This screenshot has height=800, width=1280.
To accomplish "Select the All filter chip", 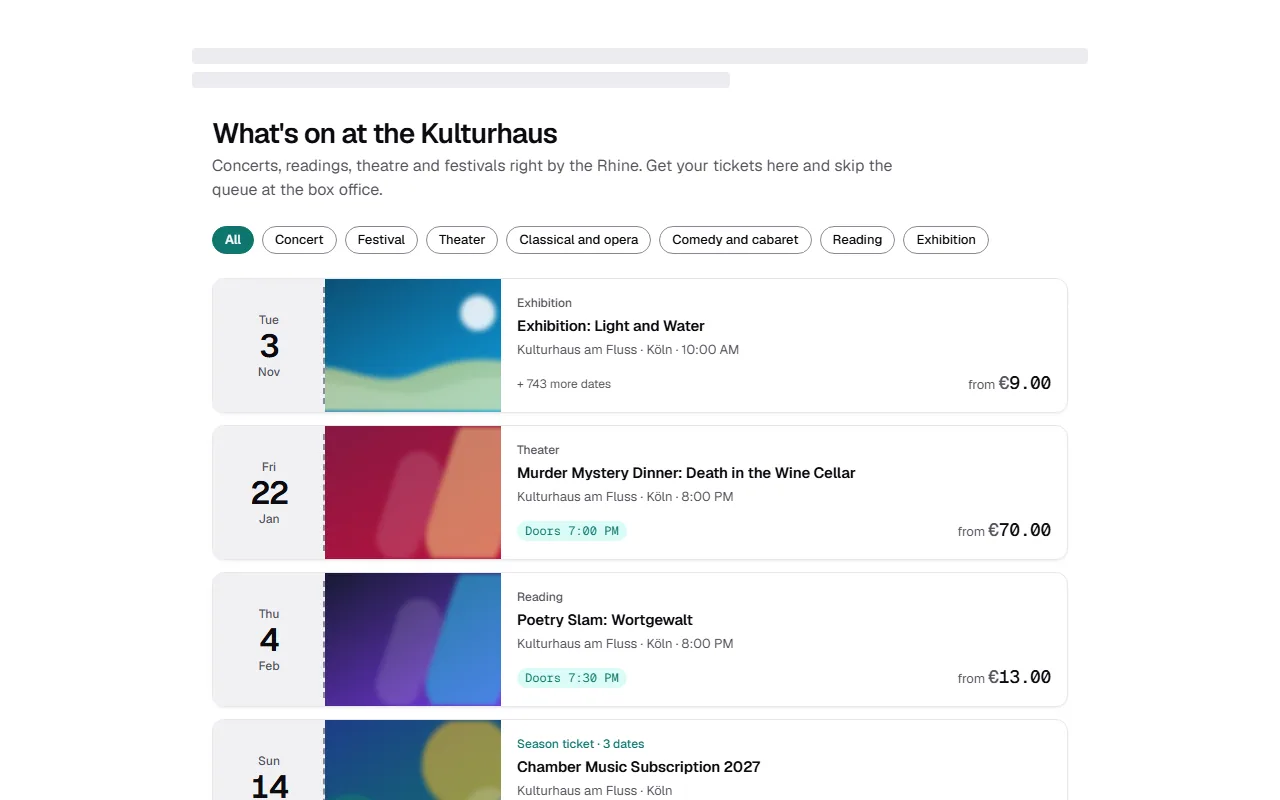I will coord(233,240).
